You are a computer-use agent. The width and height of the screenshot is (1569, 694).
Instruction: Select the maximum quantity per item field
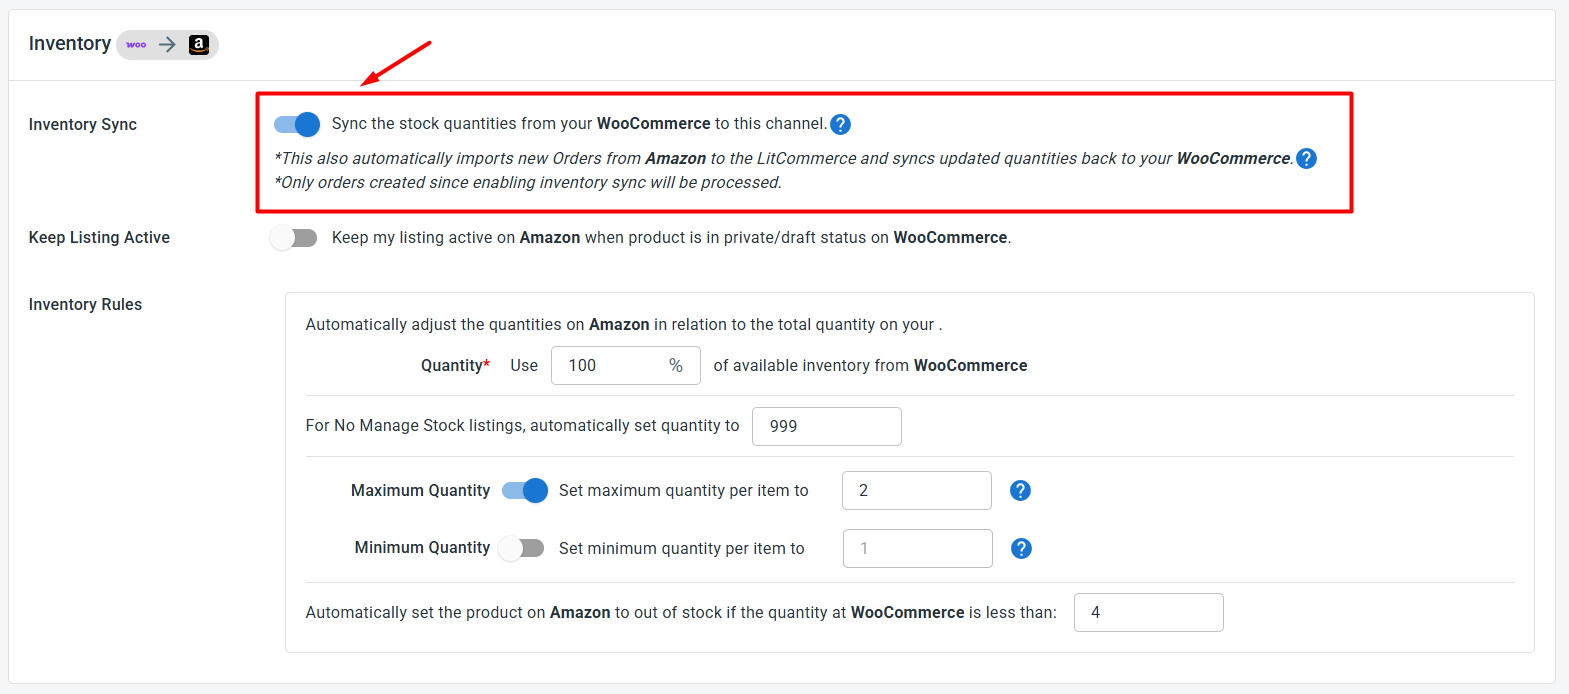pyautogui.click(x=917, y=491)
